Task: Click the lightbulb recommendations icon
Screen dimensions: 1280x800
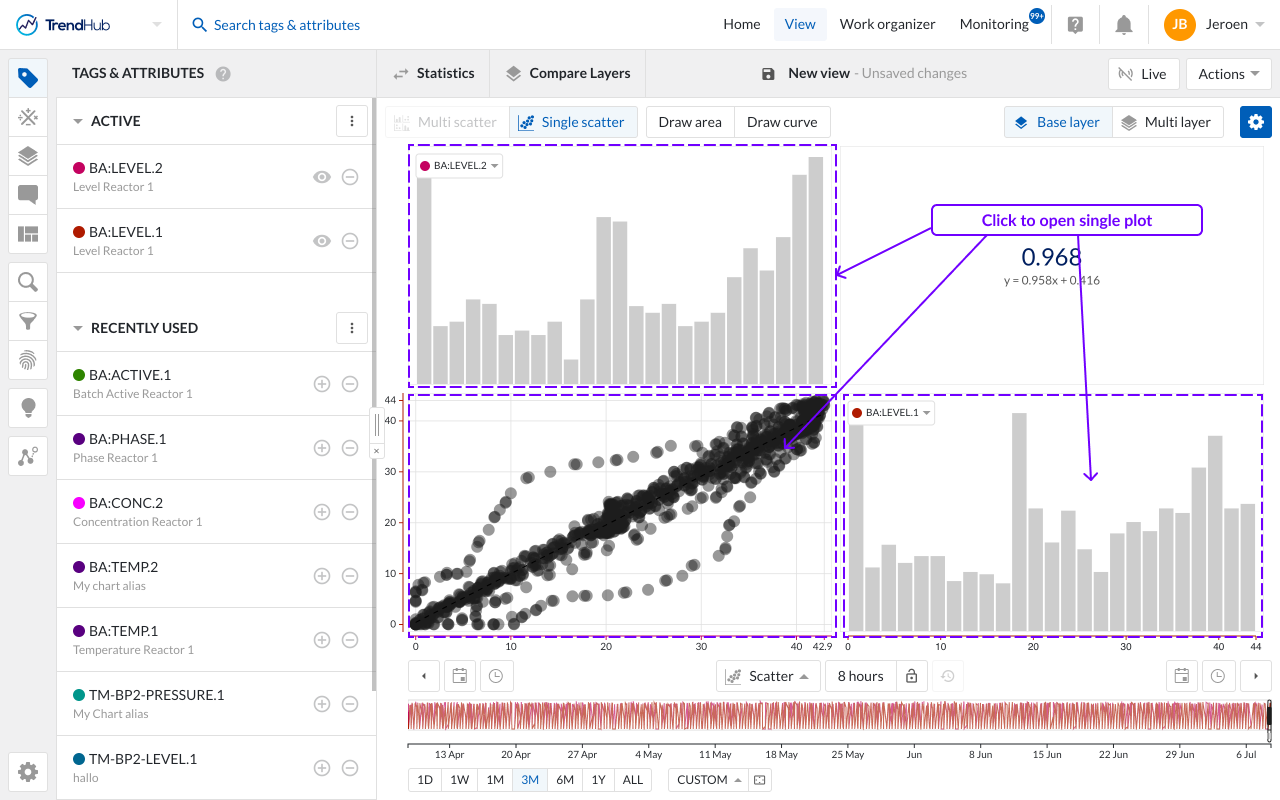Action: coord(27,407)
